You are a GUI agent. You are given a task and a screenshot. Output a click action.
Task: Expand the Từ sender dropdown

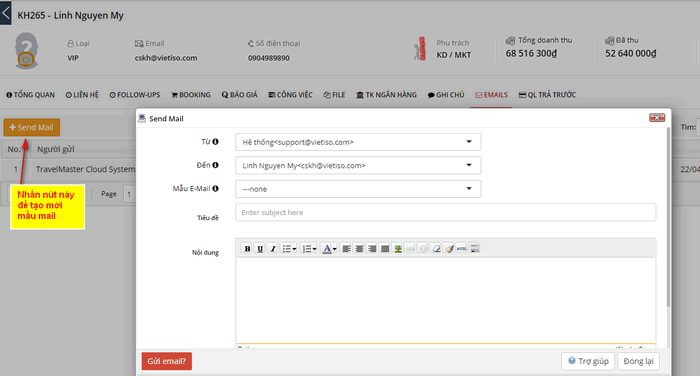click(358, 142)
